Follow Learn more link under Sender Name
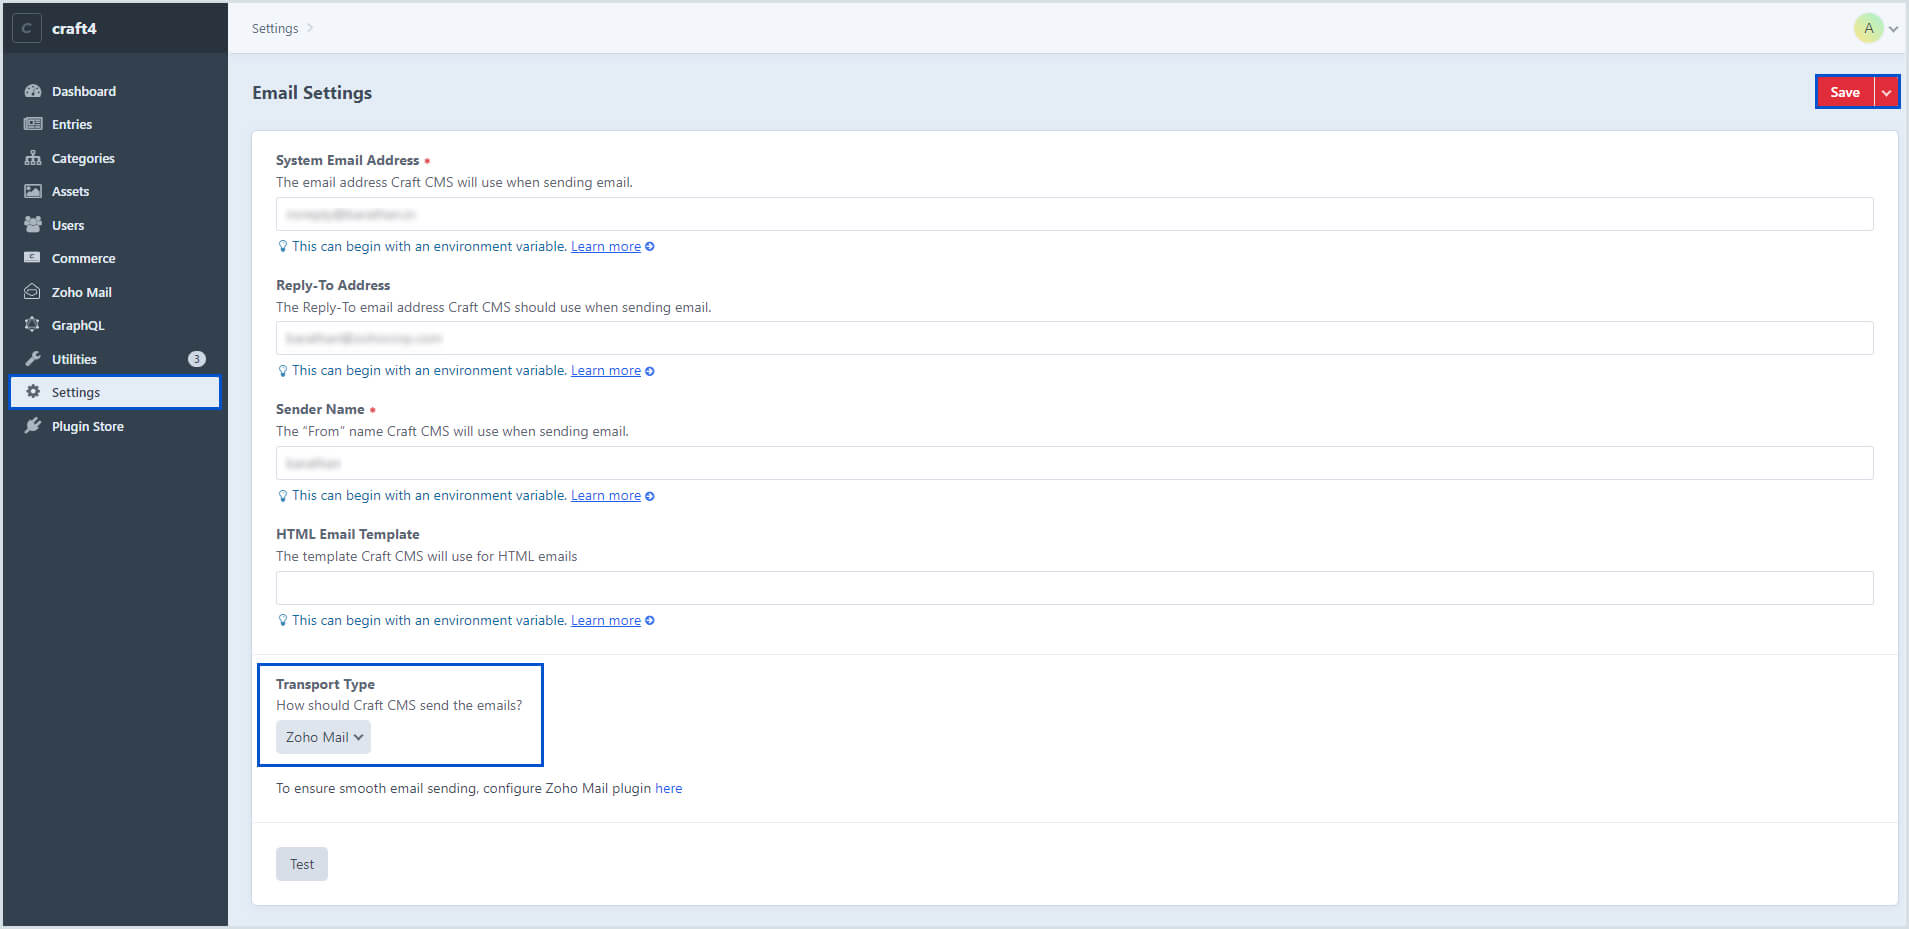The width and height of the screenshot is (1909, 929). (x=606, y=496)
